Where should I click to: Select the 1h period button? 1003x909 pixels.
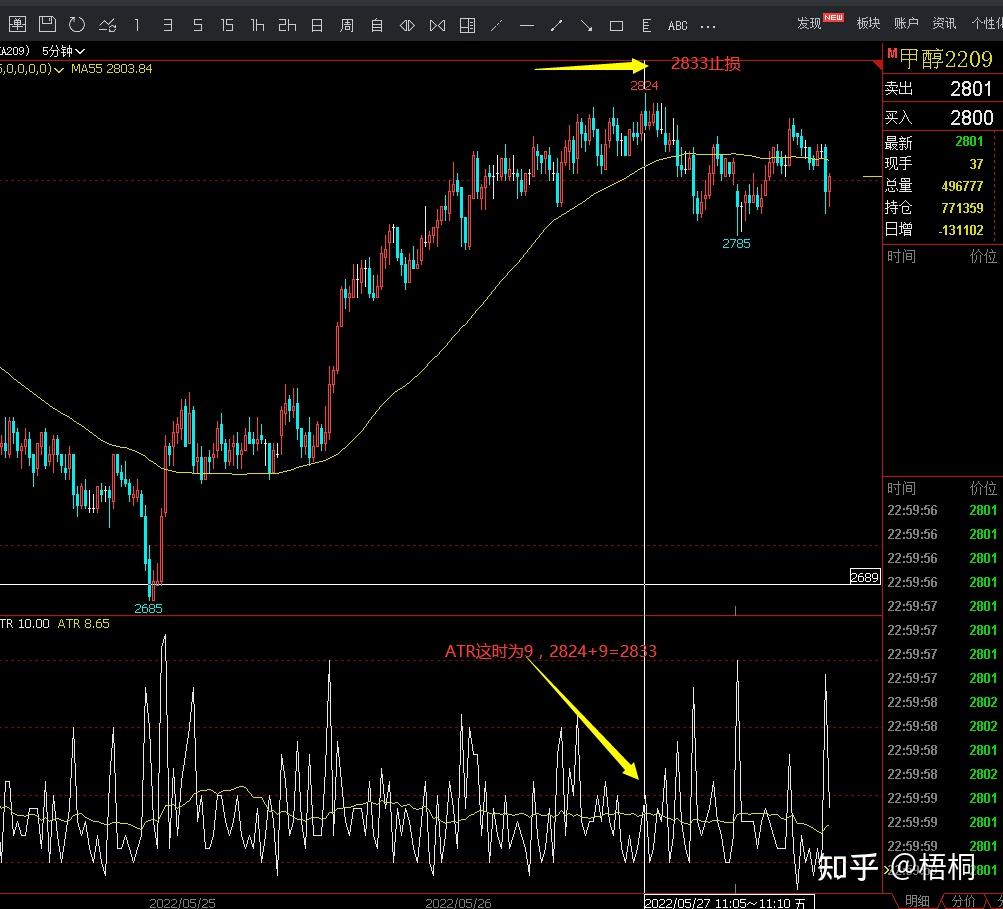tap(257, 26)
